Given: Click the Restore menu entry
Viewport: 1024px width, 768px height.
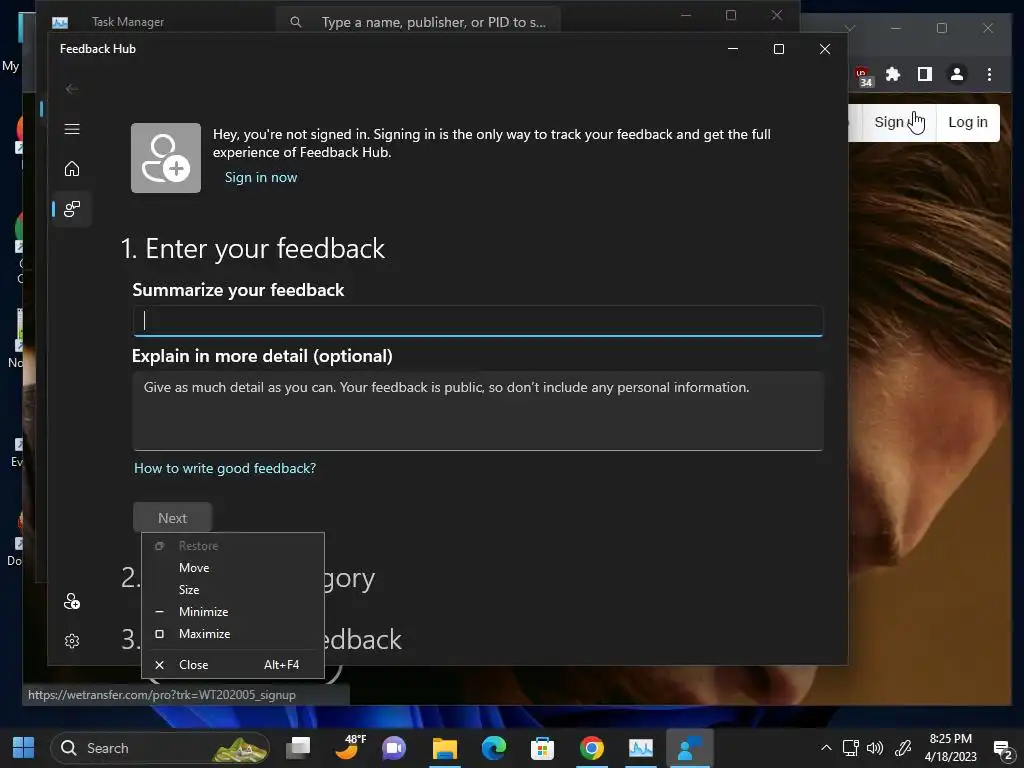Looking at the screenshot, I should point(232,546).
